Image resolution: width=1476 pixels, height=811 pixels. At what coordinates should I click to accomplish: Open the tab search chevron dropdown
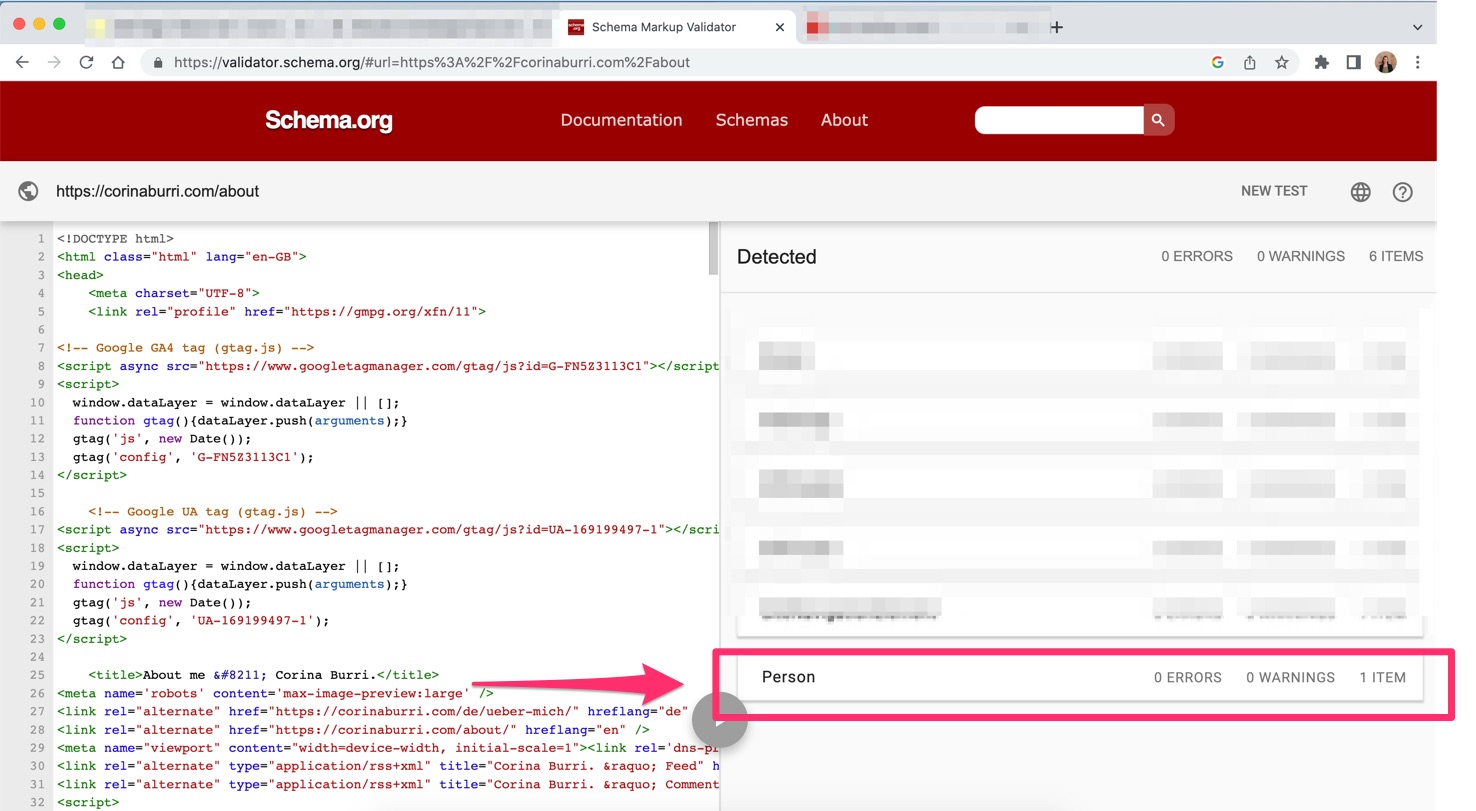coord(1417,27)
